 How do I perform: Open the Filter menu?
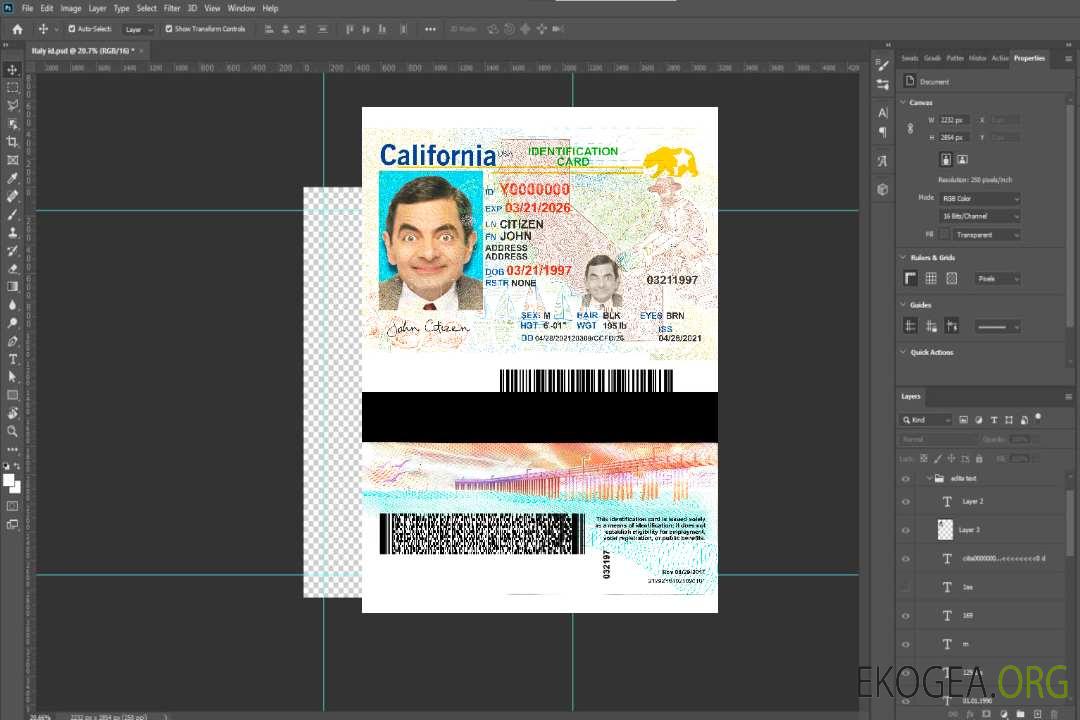tap(172, 8)
